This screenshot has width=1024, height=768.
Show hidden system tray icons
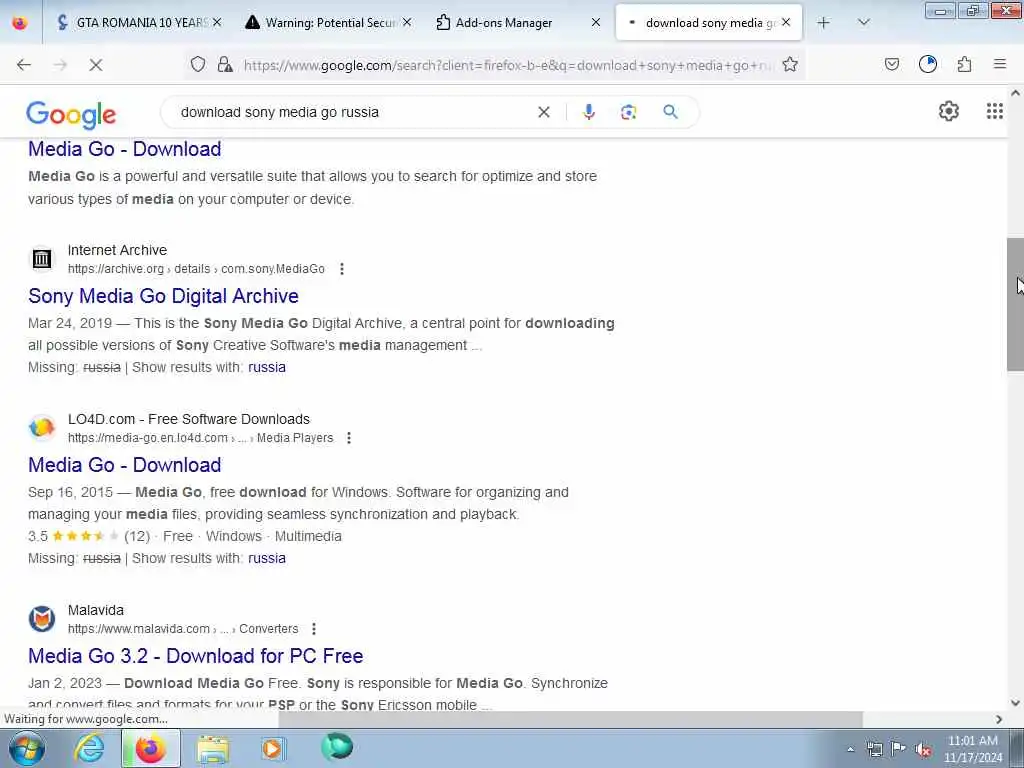(x=850, y=750)
